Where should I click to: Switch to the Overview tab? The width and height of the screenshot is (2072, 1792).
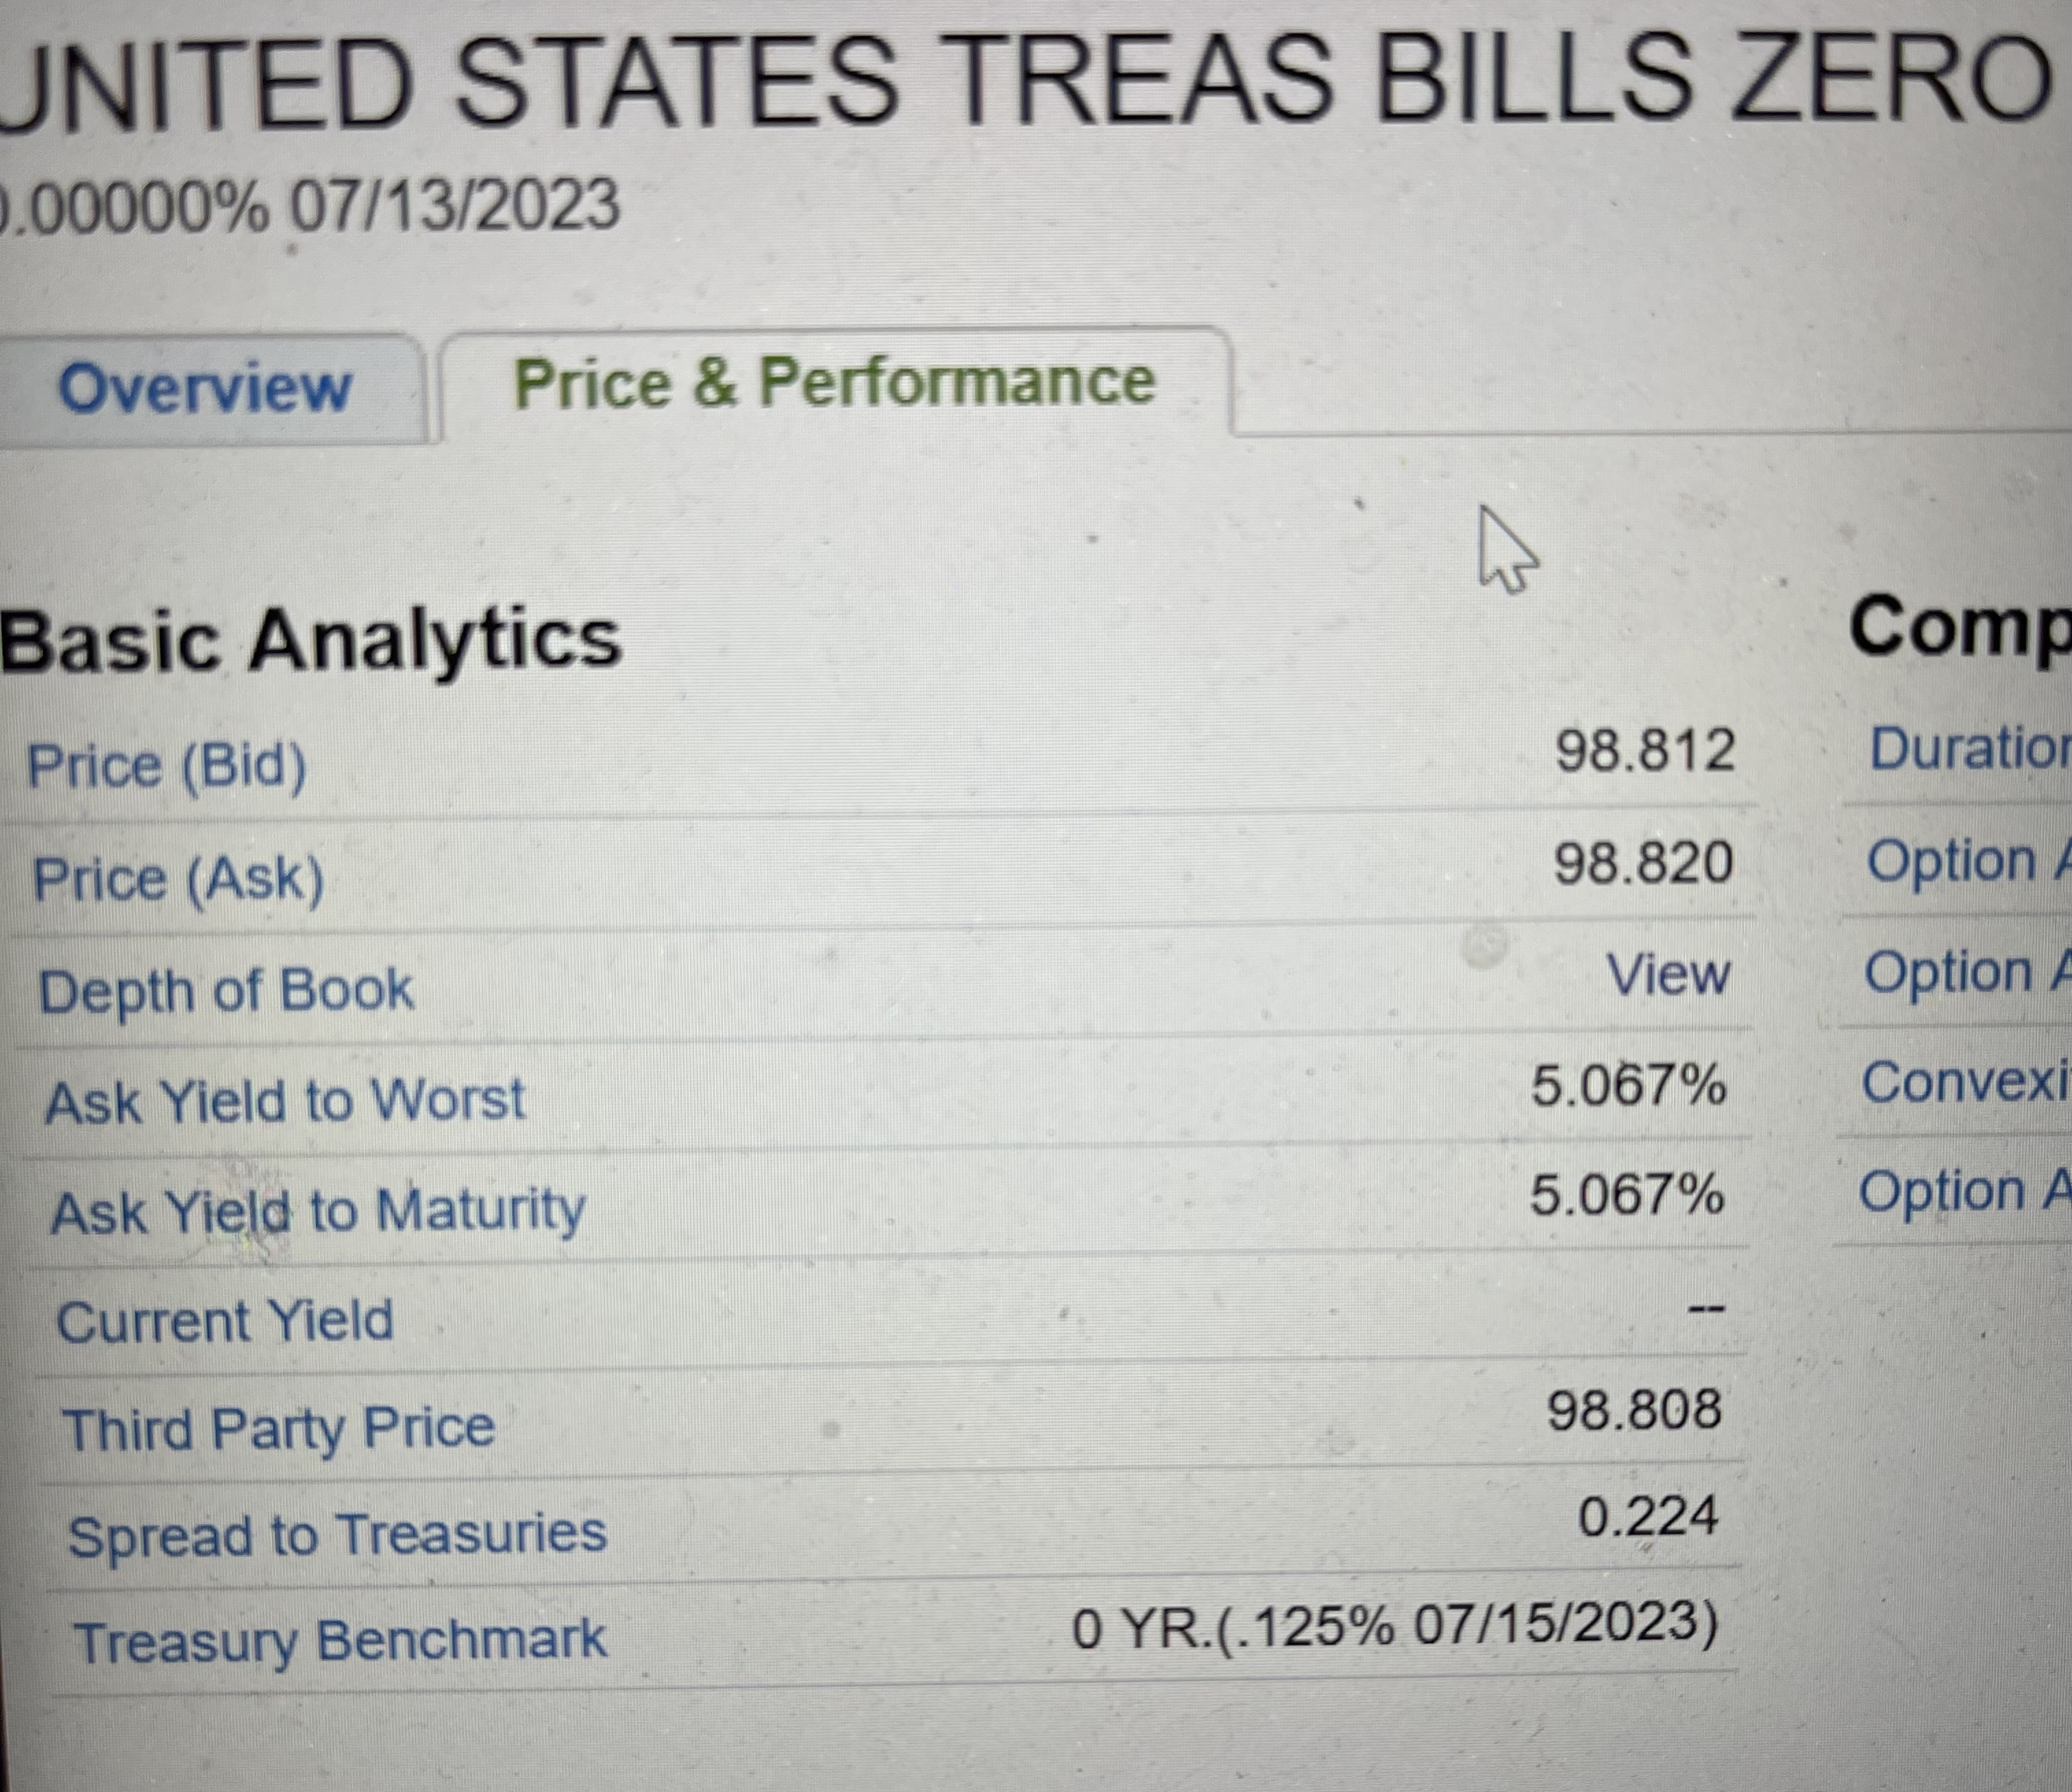(x=205, y=387)
